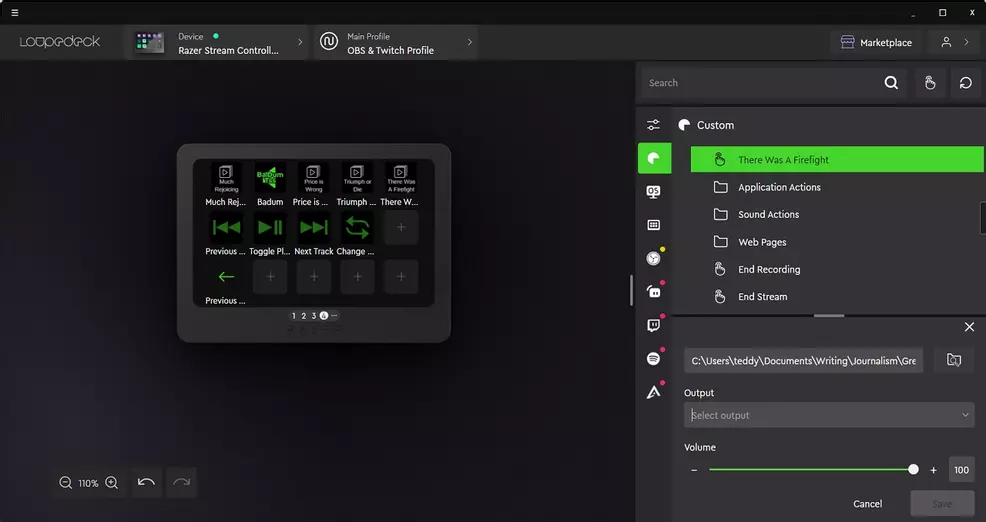Viewport: 986px width, 522px height.
Task: Click the volume slider handle
Action: 913,470
